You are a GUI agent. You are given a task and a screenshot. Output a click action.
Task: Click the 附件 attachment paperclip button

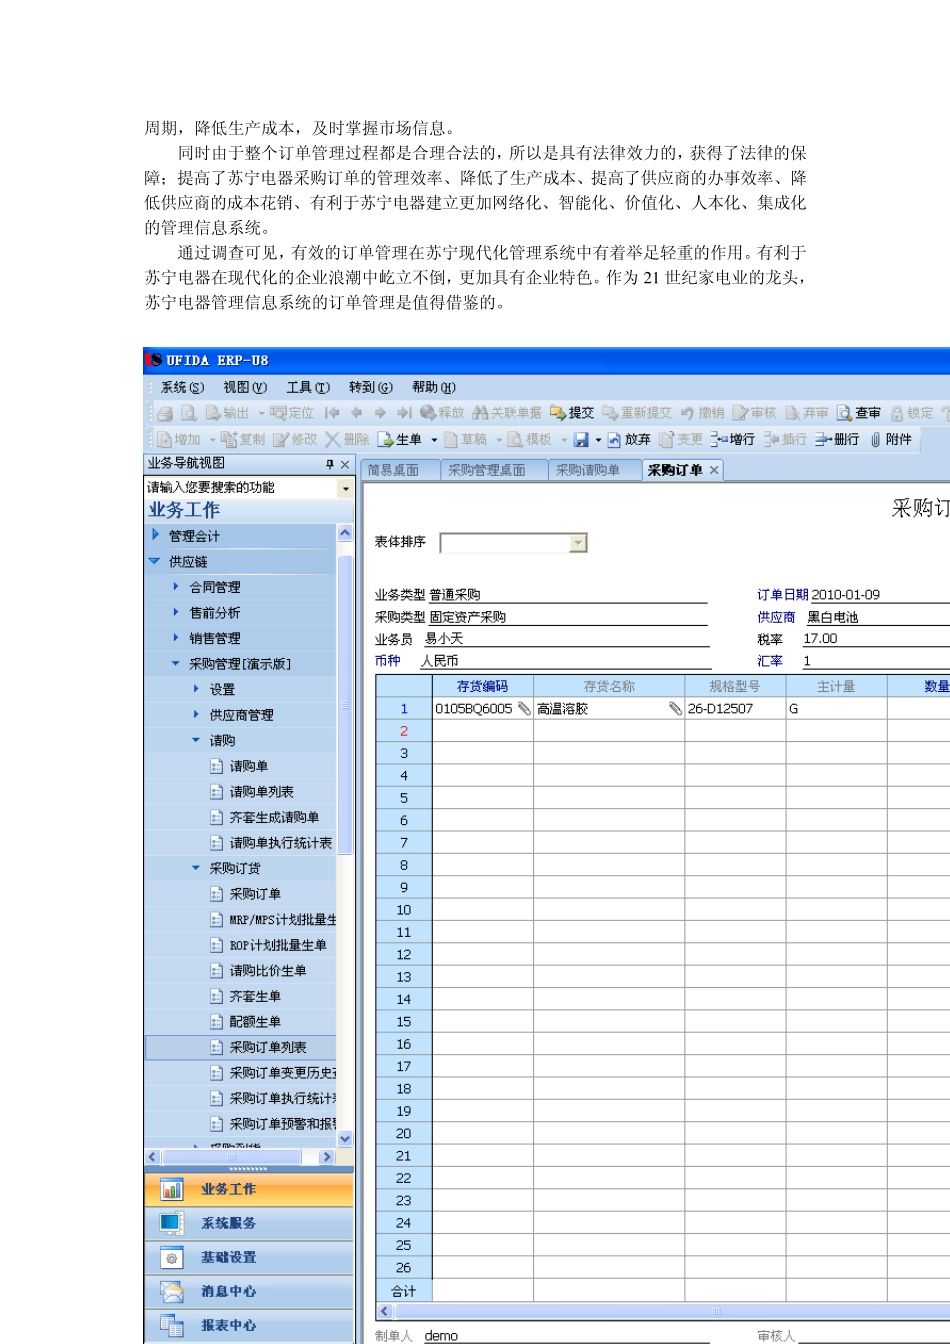891,439
